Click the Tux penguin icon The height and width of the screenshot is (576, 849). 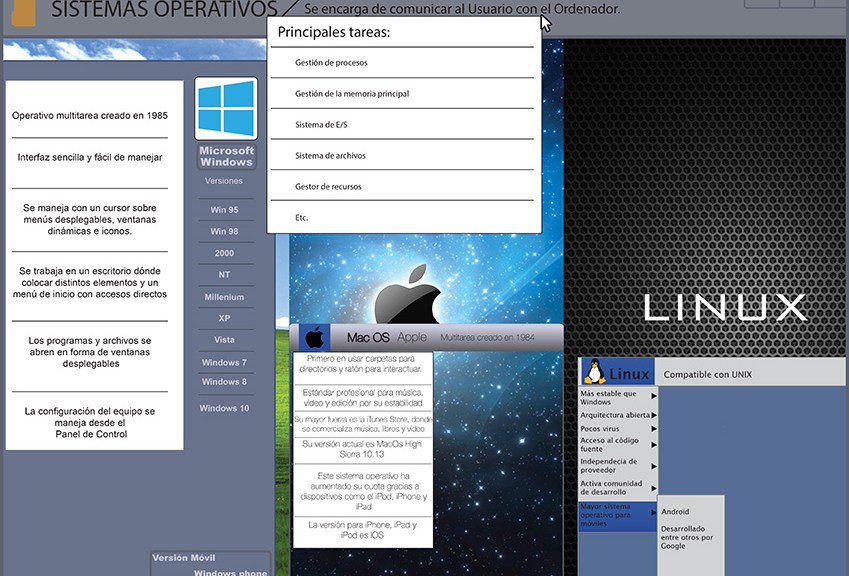597,373
